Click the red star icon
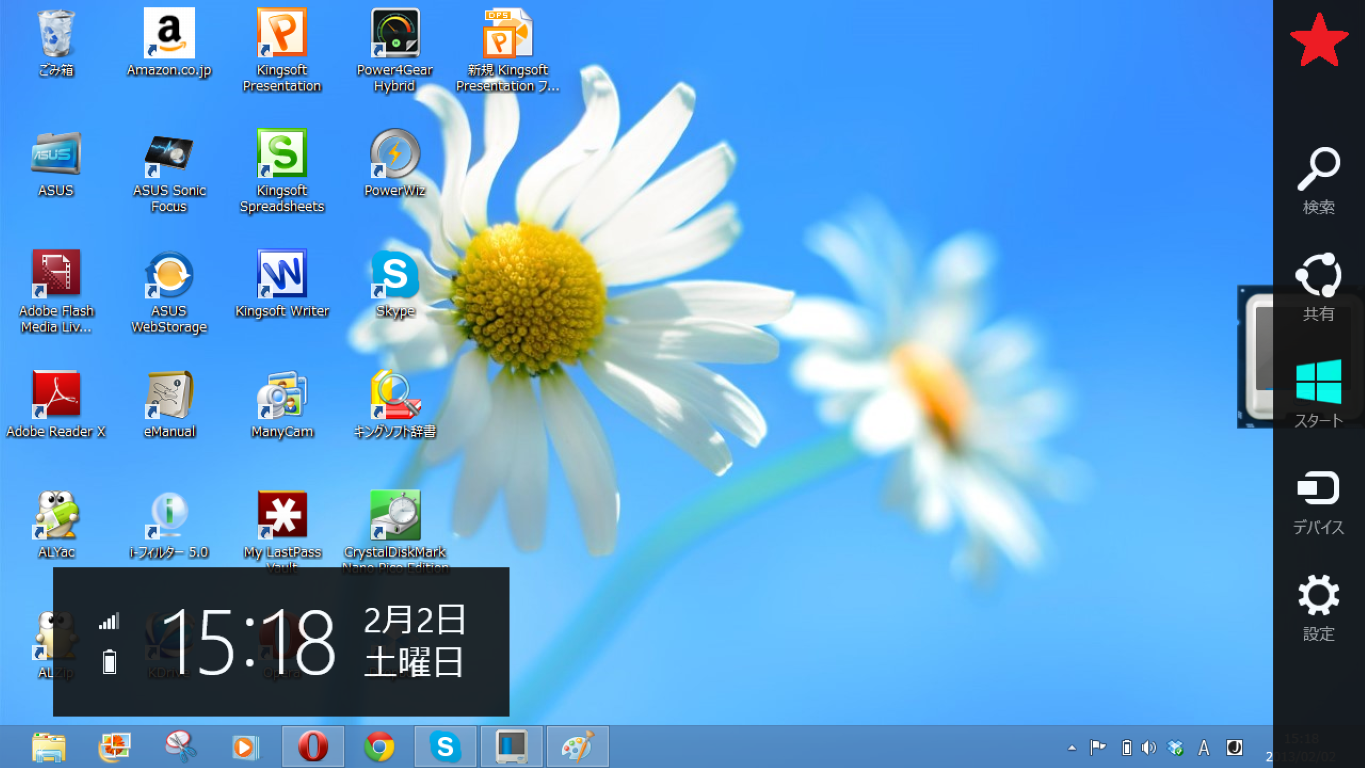1365x768 pixels. pyautogui.click(x=1318, y=41)
